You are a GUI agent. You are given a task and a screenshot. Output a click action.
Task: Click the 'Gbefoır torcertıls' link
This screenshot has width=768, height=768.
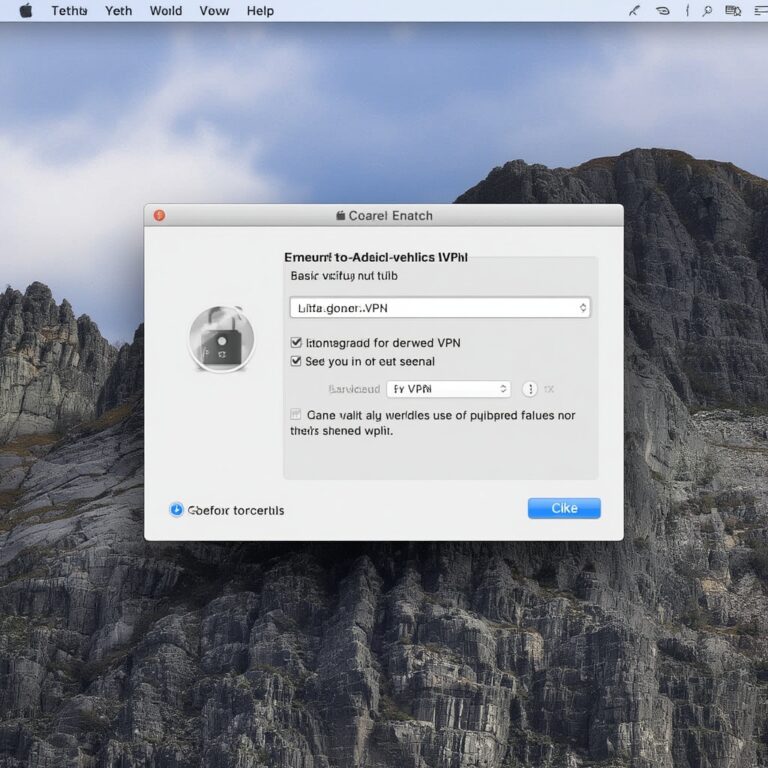(x=236, y=510)
